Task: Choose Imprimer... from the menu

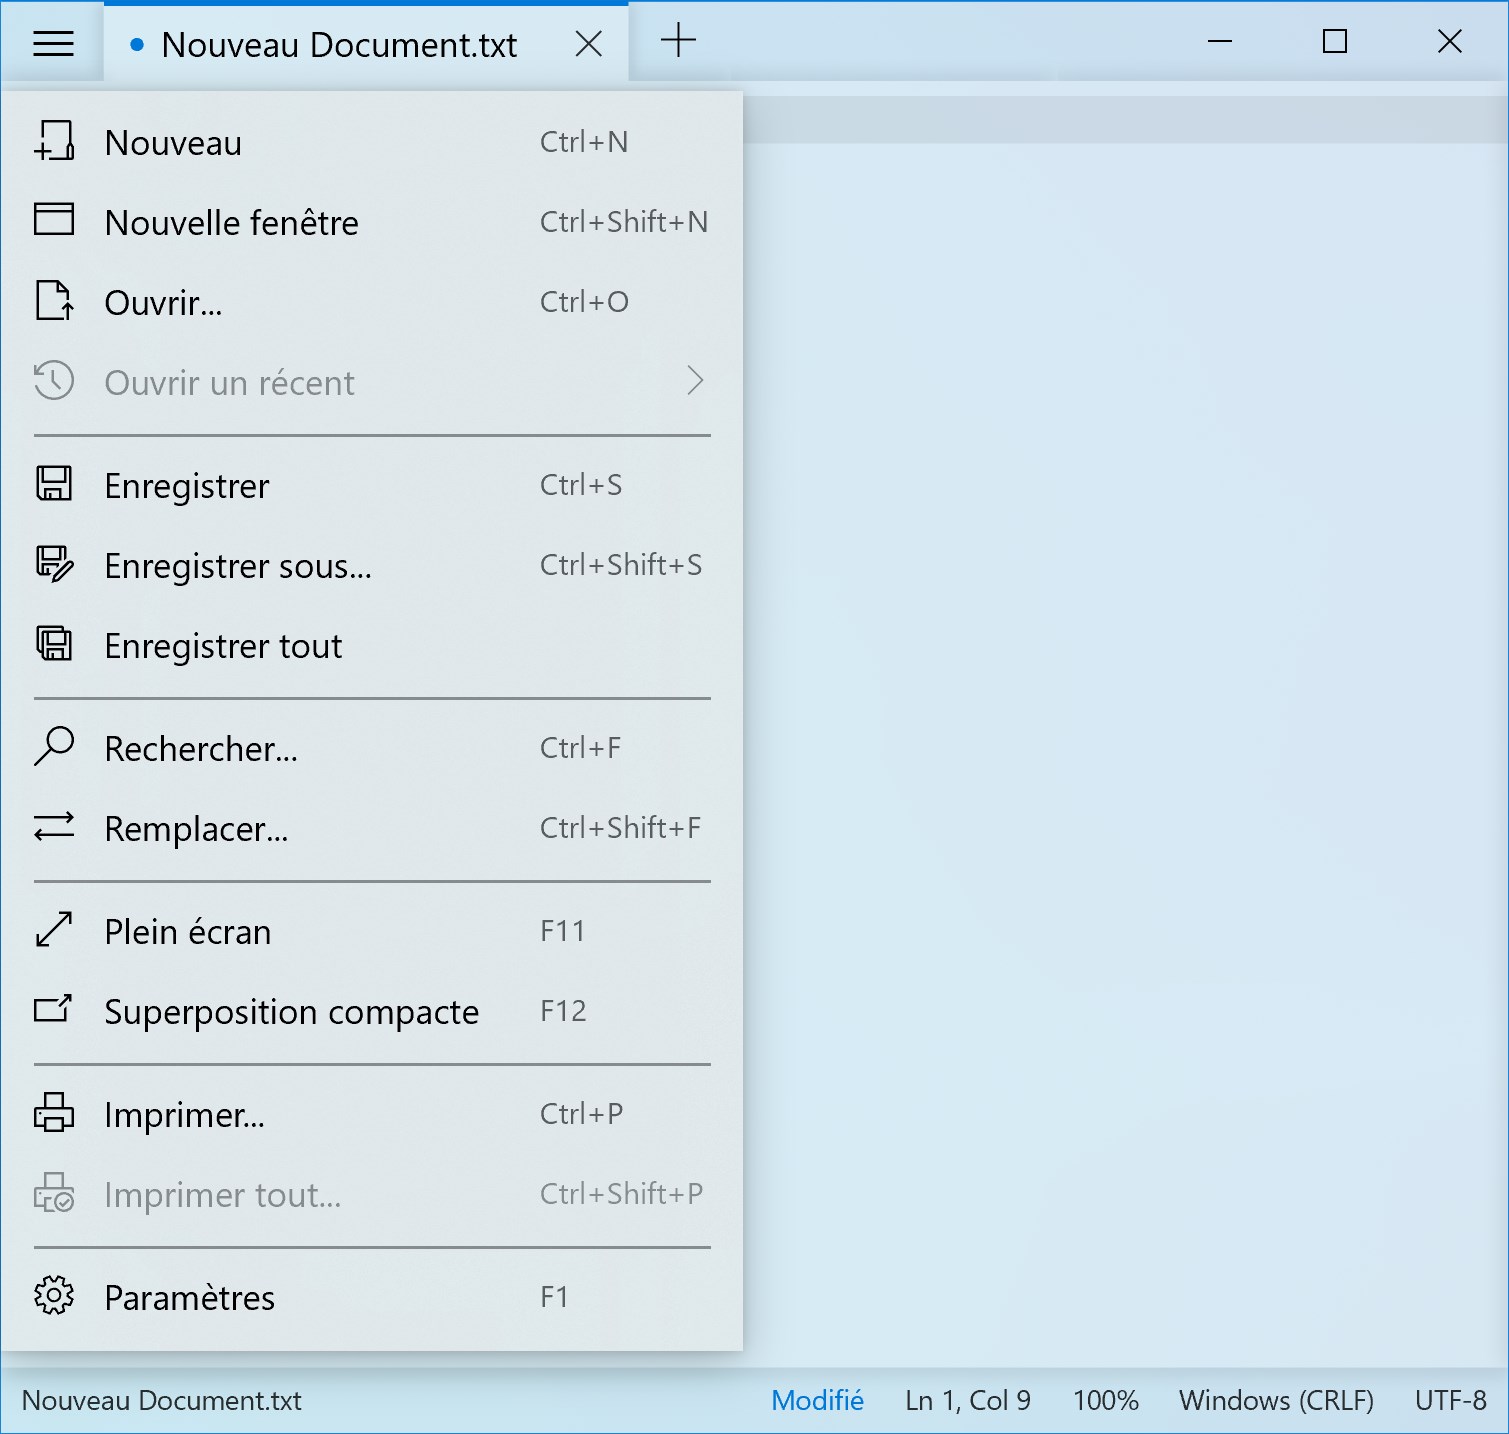Action: tap(372, 1114)
